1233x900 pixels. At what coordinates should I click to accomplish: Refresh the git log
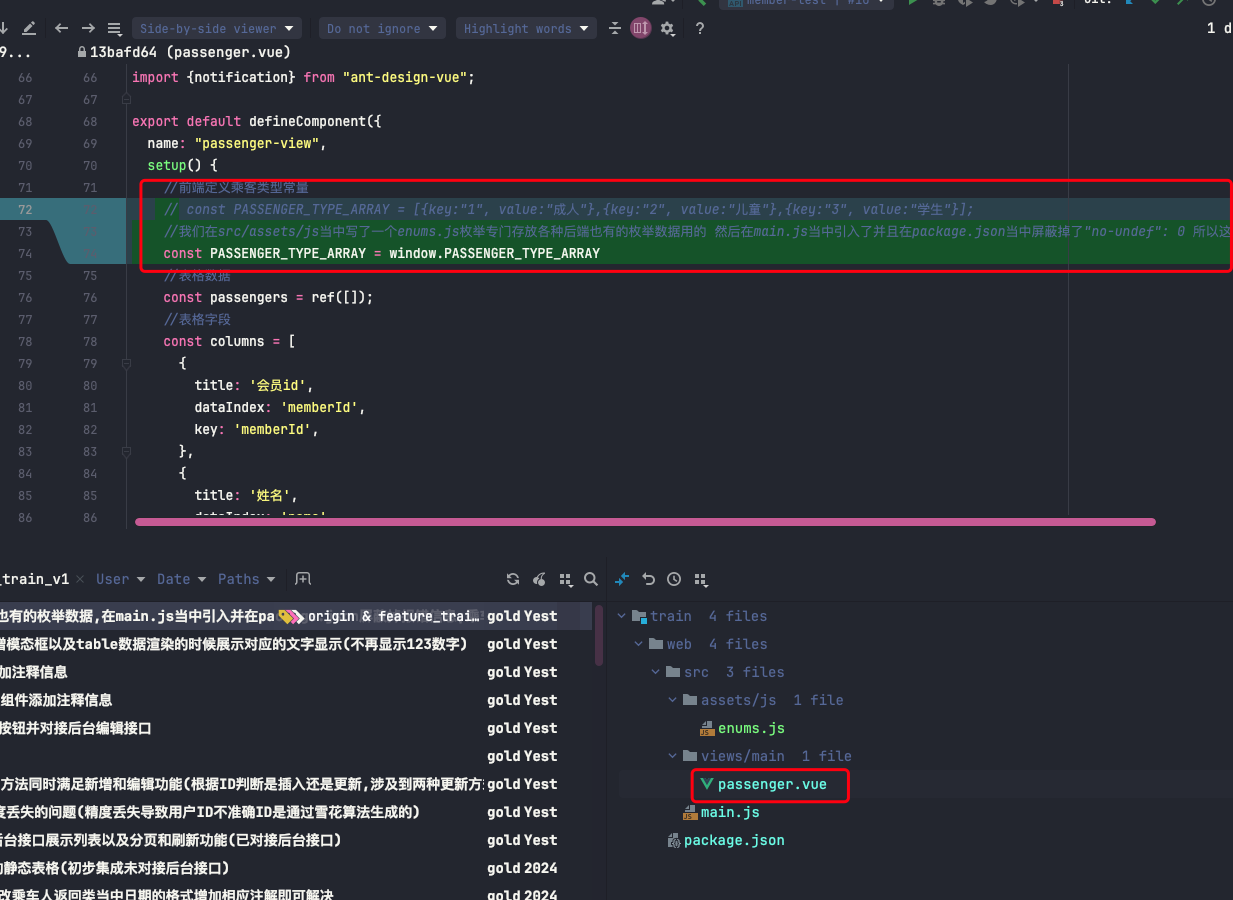[x=513, y=579]
